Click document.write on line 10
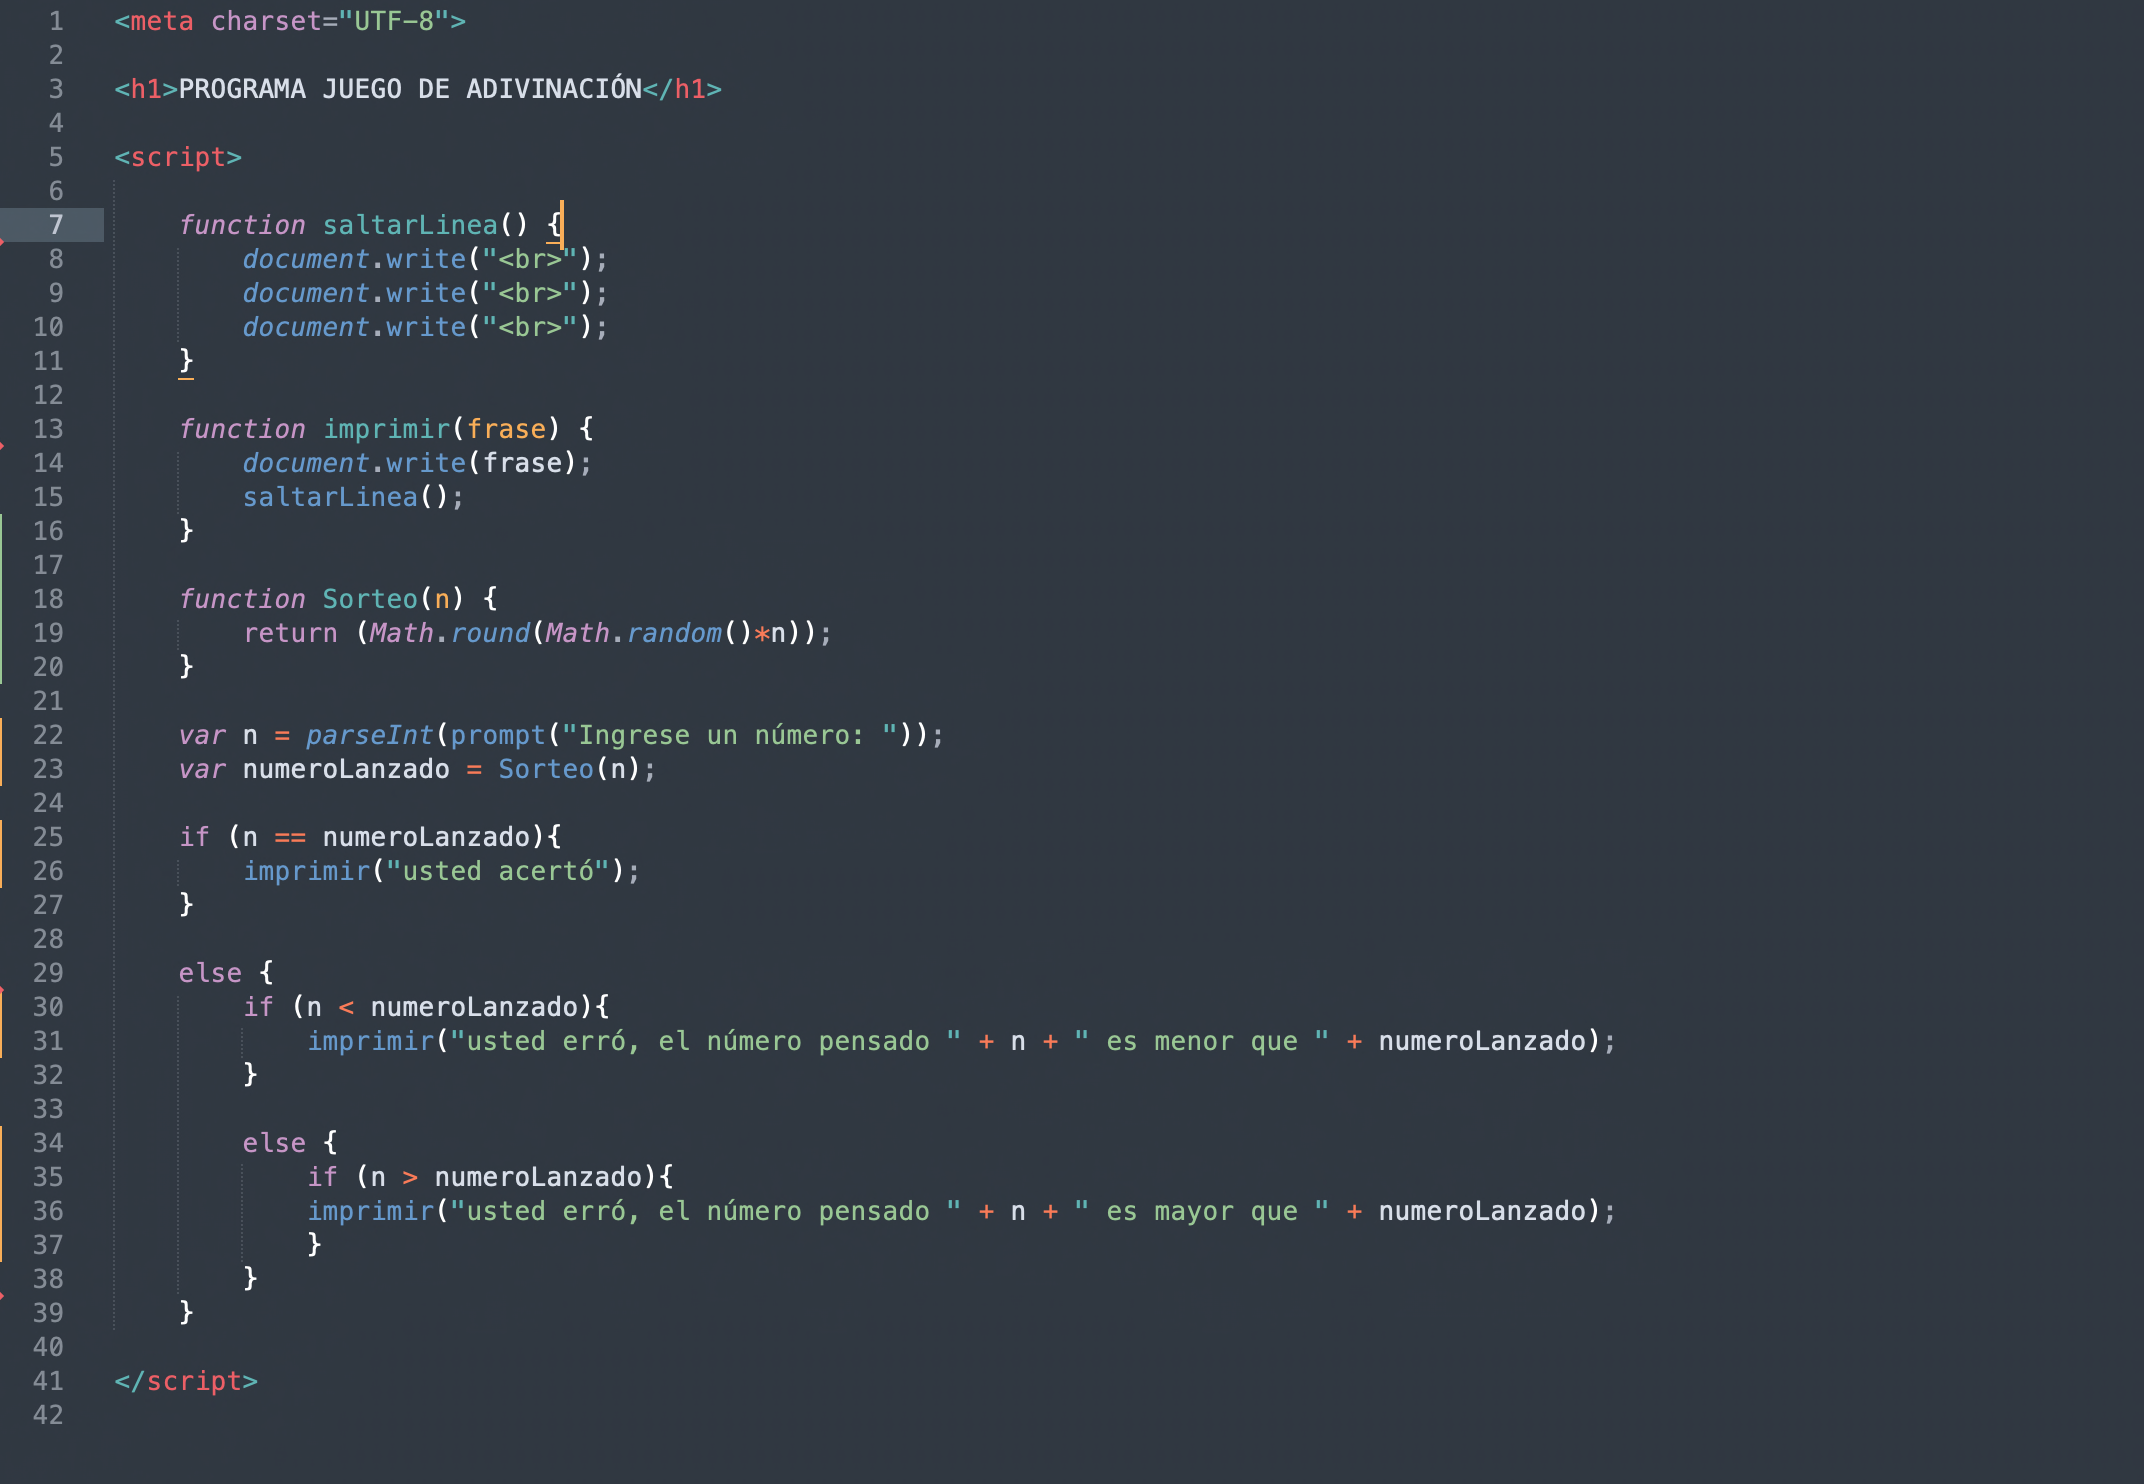2144x1484 pixels. (354, 327)
